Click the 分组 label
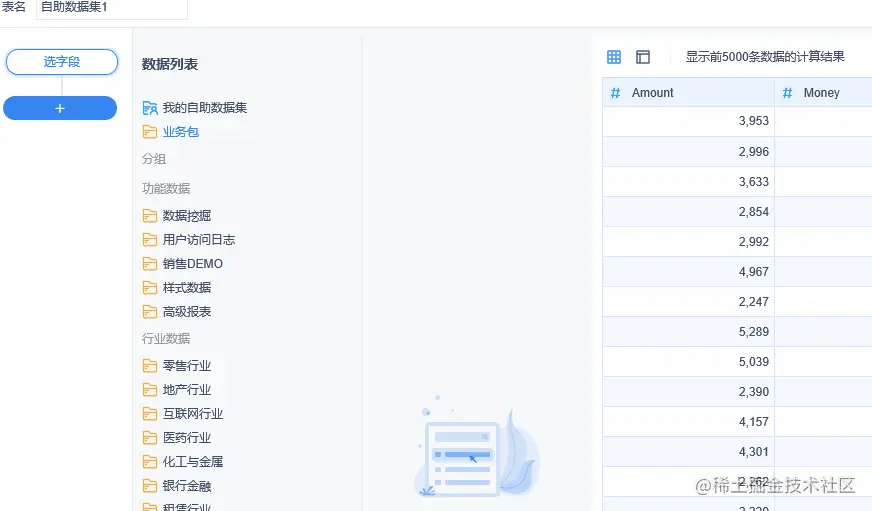 [x=153, y=159]
